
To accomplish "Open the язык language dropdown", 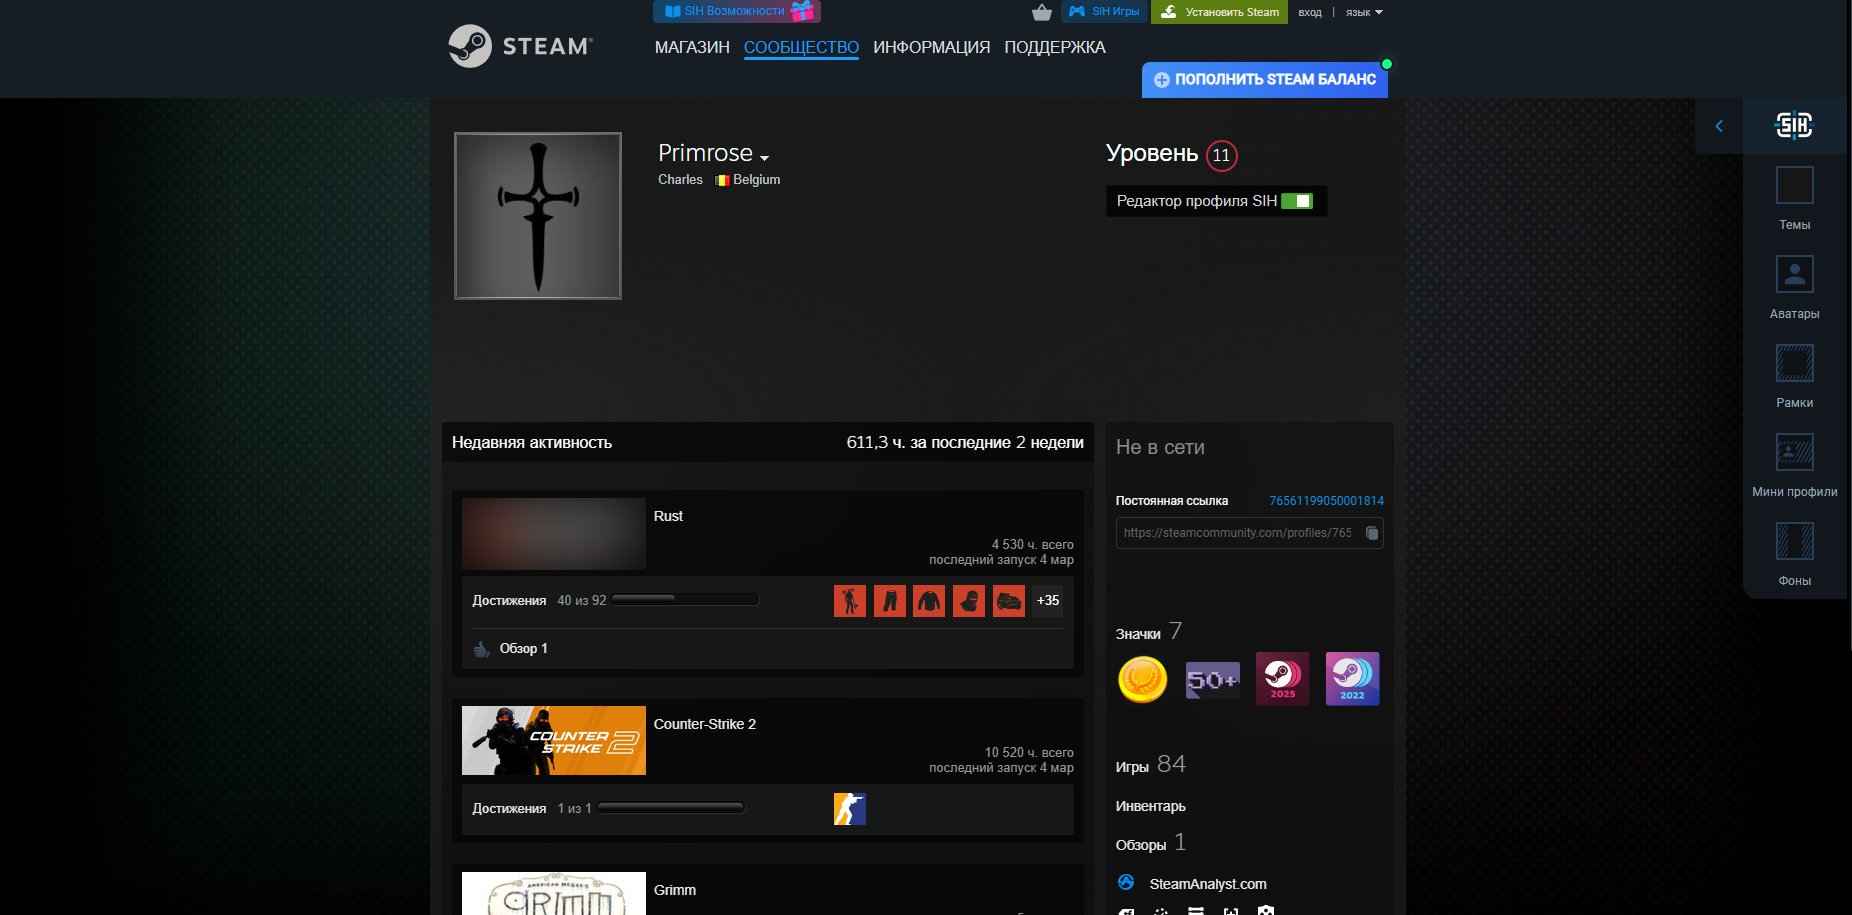I will coord(1361,12).
